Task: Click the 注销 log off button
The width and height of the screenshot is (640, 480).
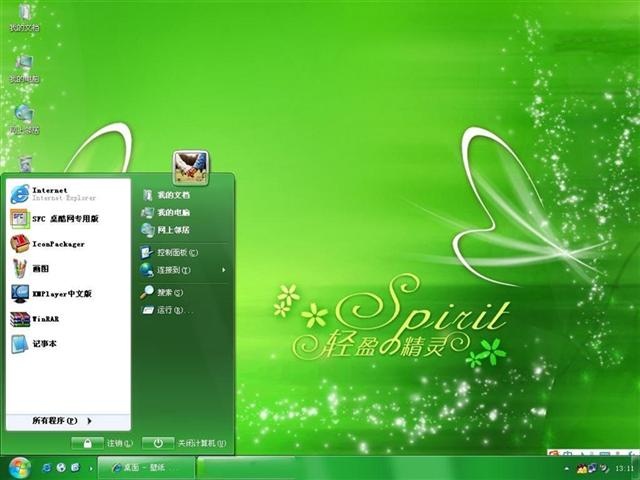Action: pyautogui.click(x=102, y=443)
